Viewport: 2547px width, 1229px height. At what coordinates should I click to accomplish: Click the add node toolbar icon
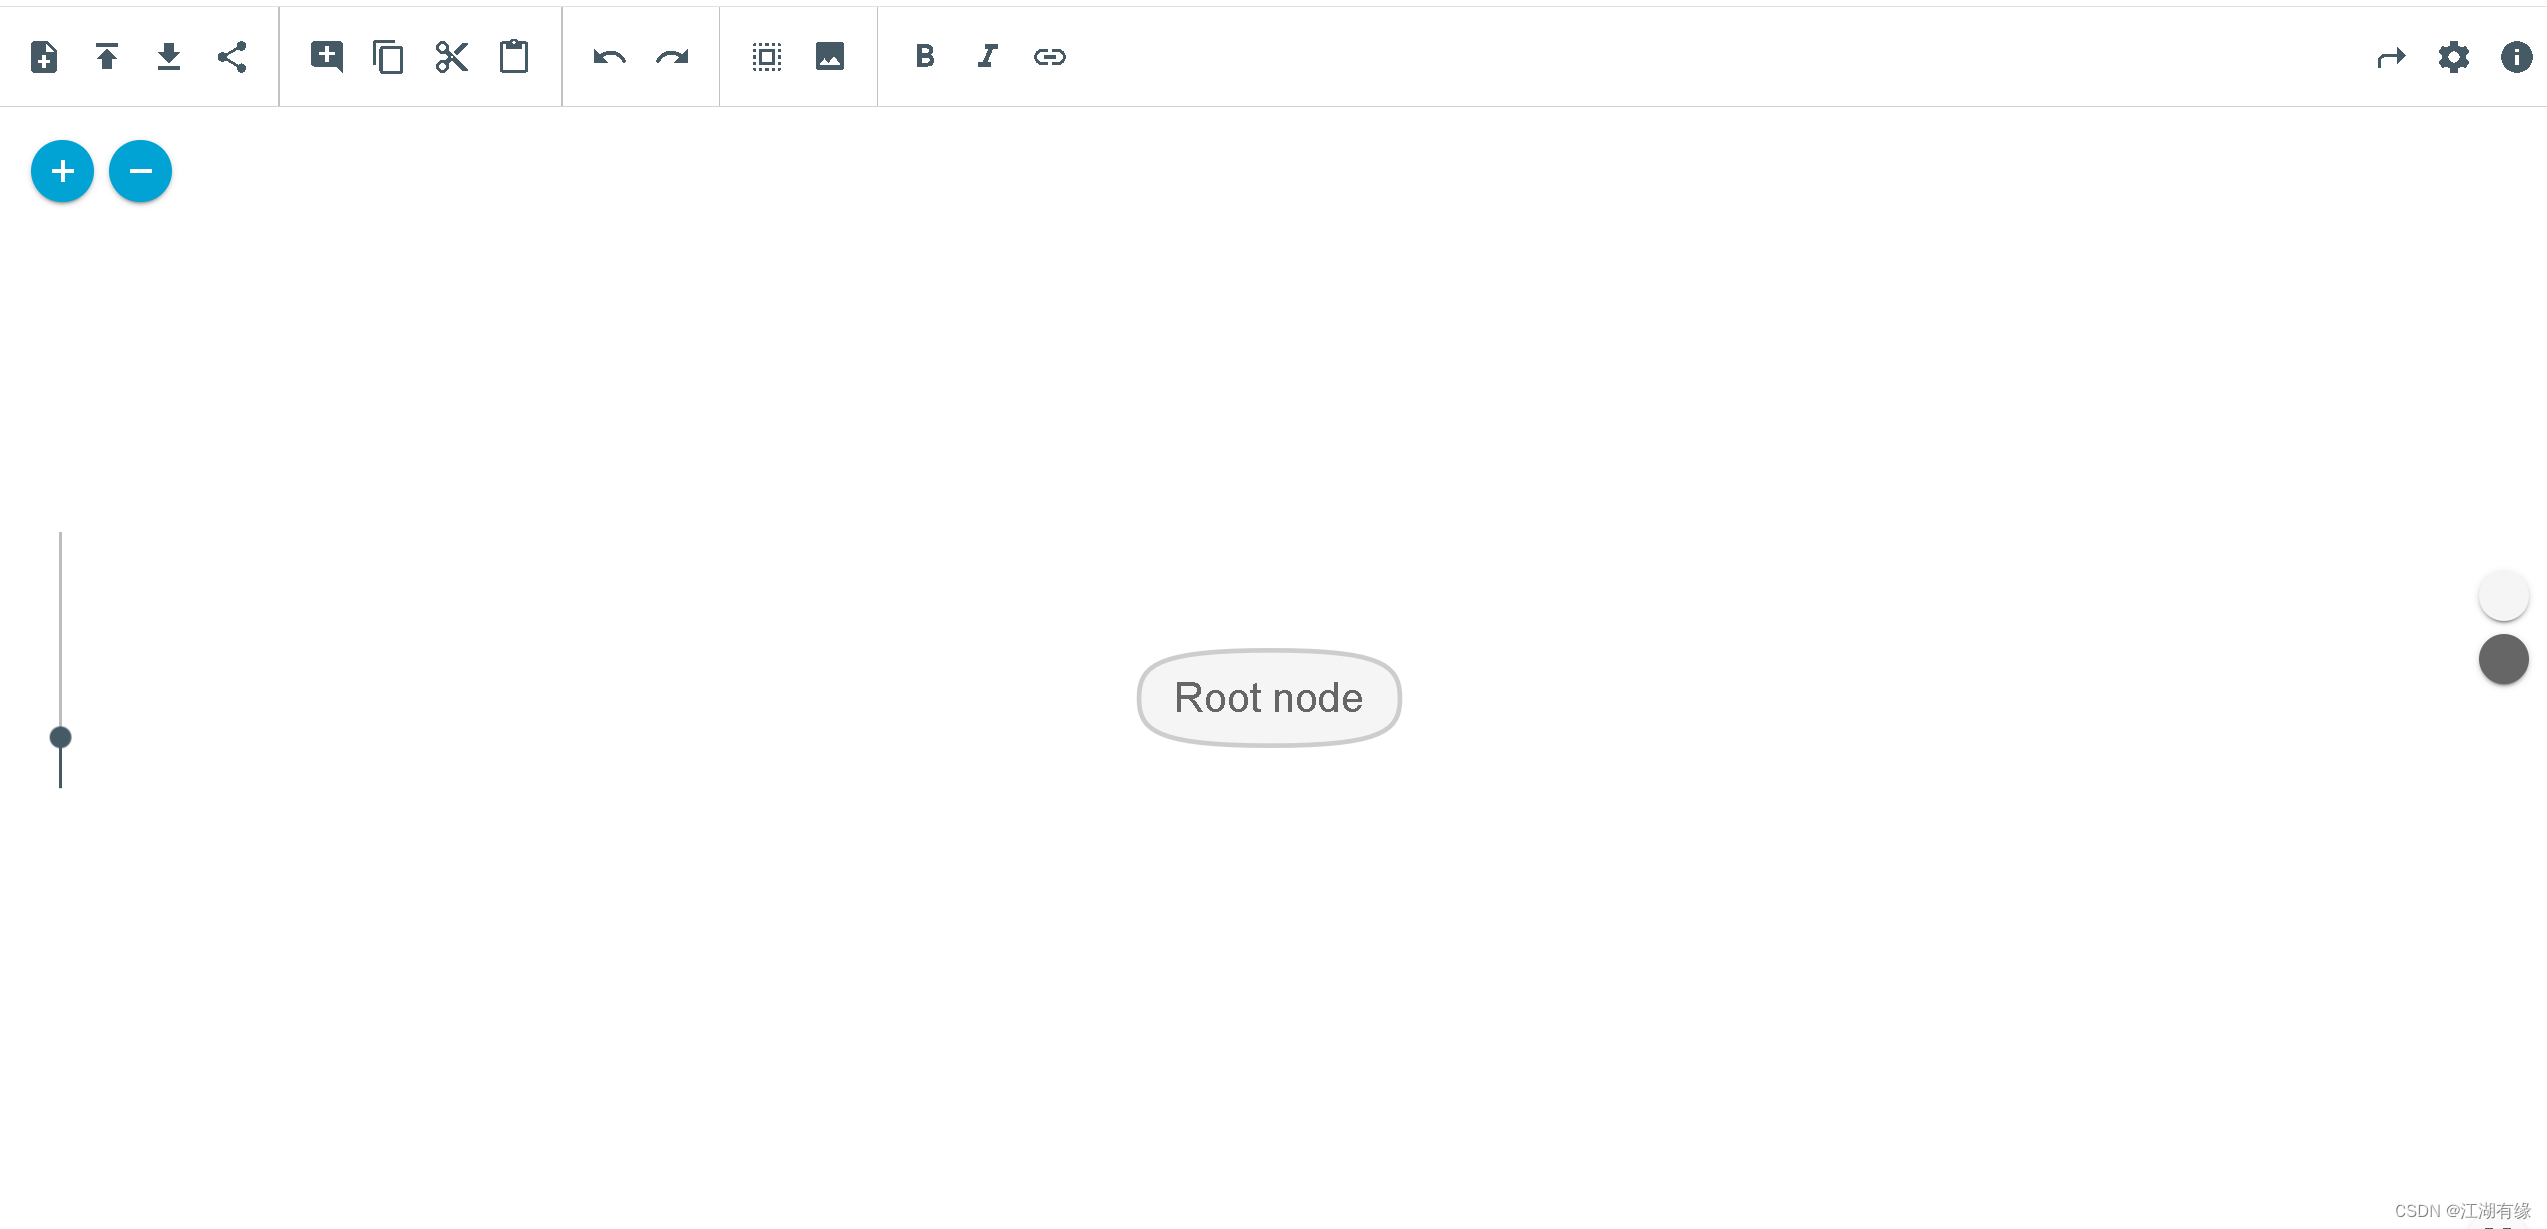coord(327,57)
